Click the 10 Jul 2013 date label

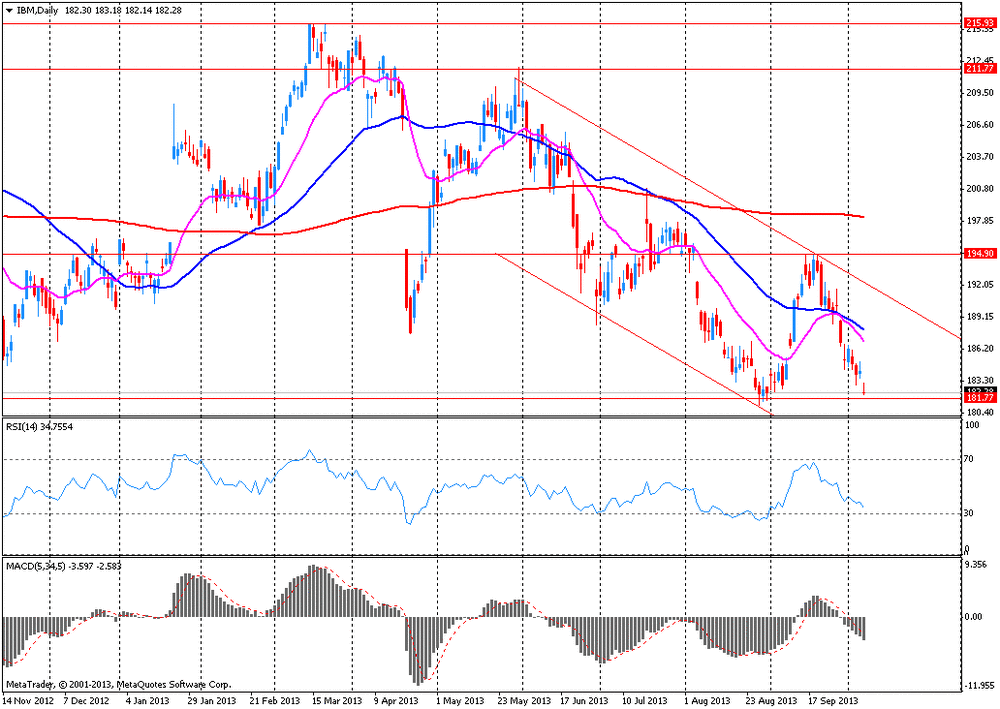pyautogui.click(x=645, y=701)
